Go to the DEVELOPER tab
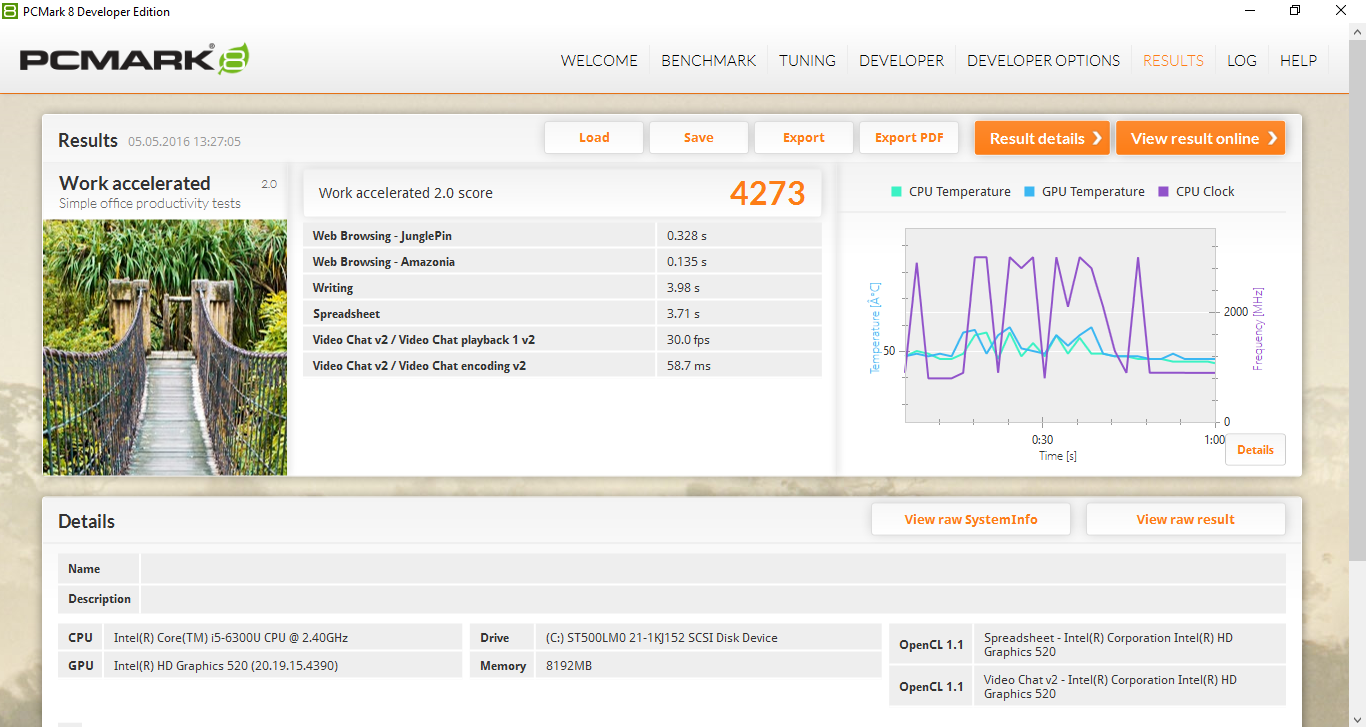Viewport: 1366px width, 727px height. coord(901,60)
